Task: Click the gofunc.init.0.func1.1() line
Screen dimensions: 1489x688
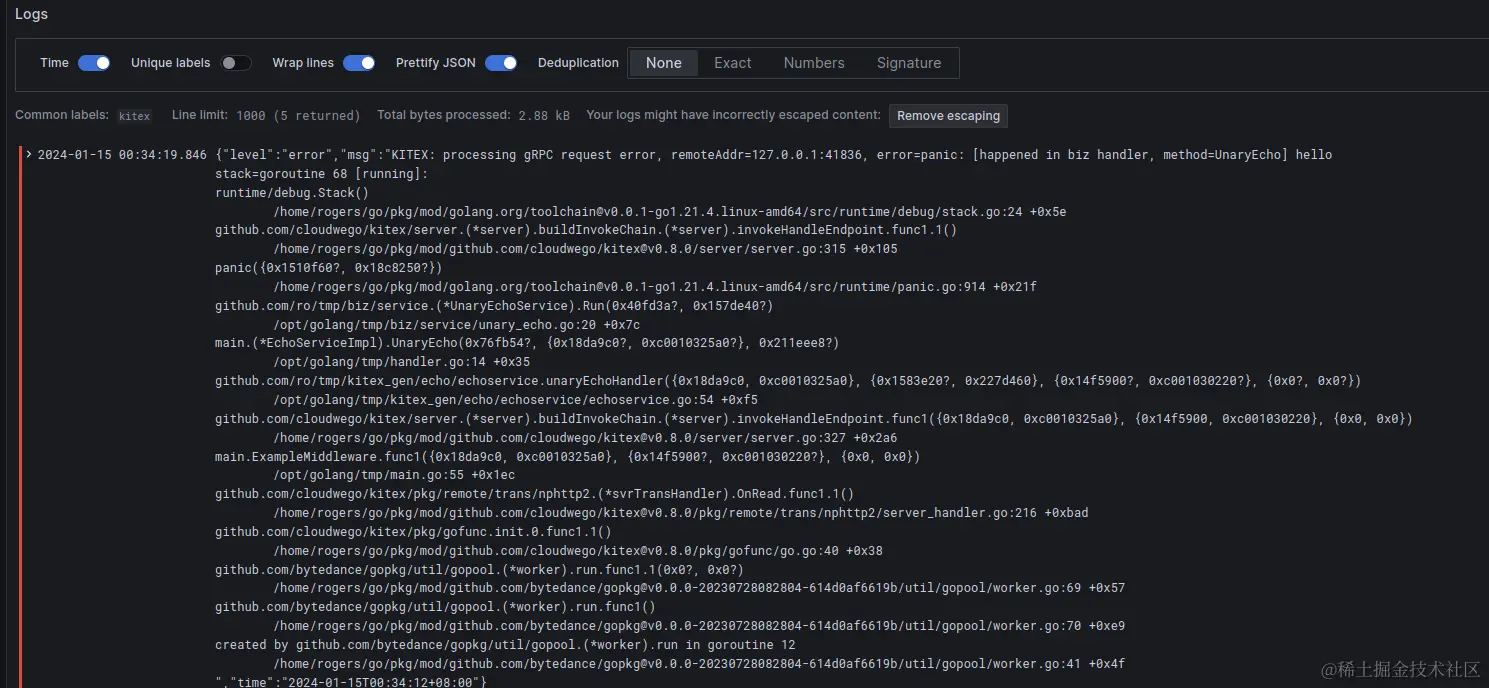Action: pyautogui.click(x=413, y=532)
